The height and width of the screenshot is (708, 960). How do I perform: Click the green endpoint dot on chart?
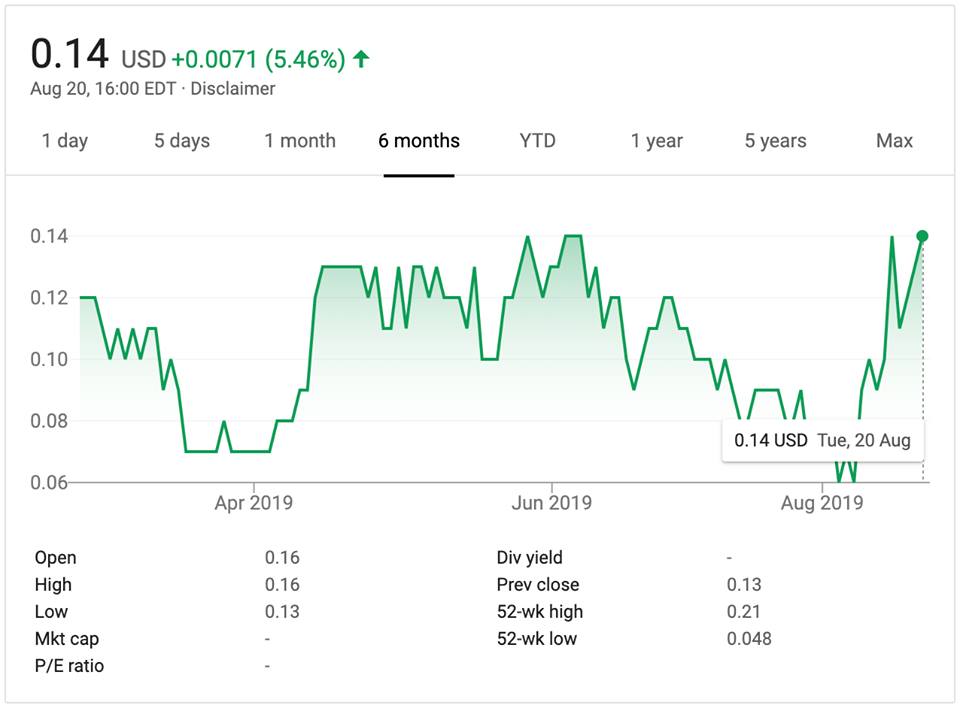(x=922, y=236)
